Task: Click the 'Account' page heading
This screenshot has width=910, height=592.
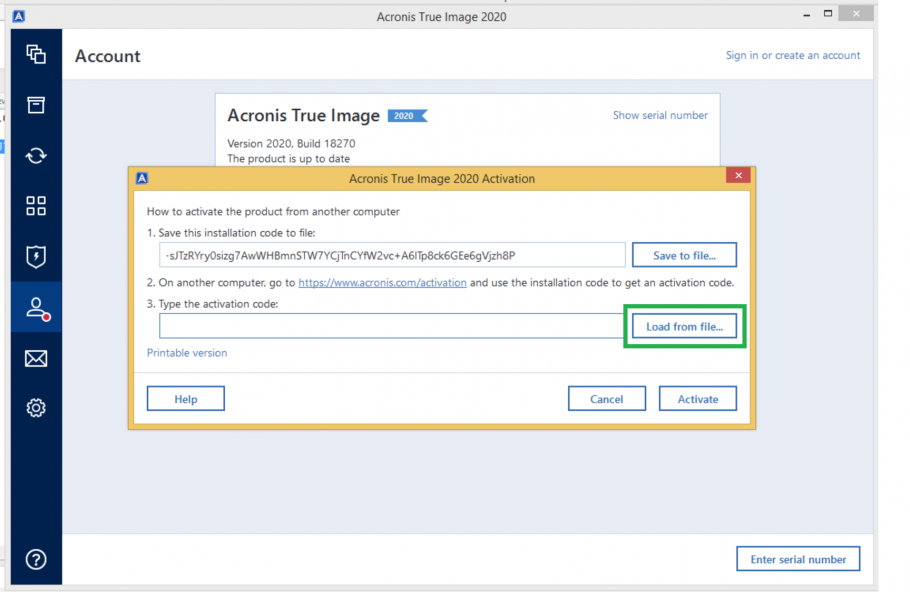Action: [x=107, y=56]
